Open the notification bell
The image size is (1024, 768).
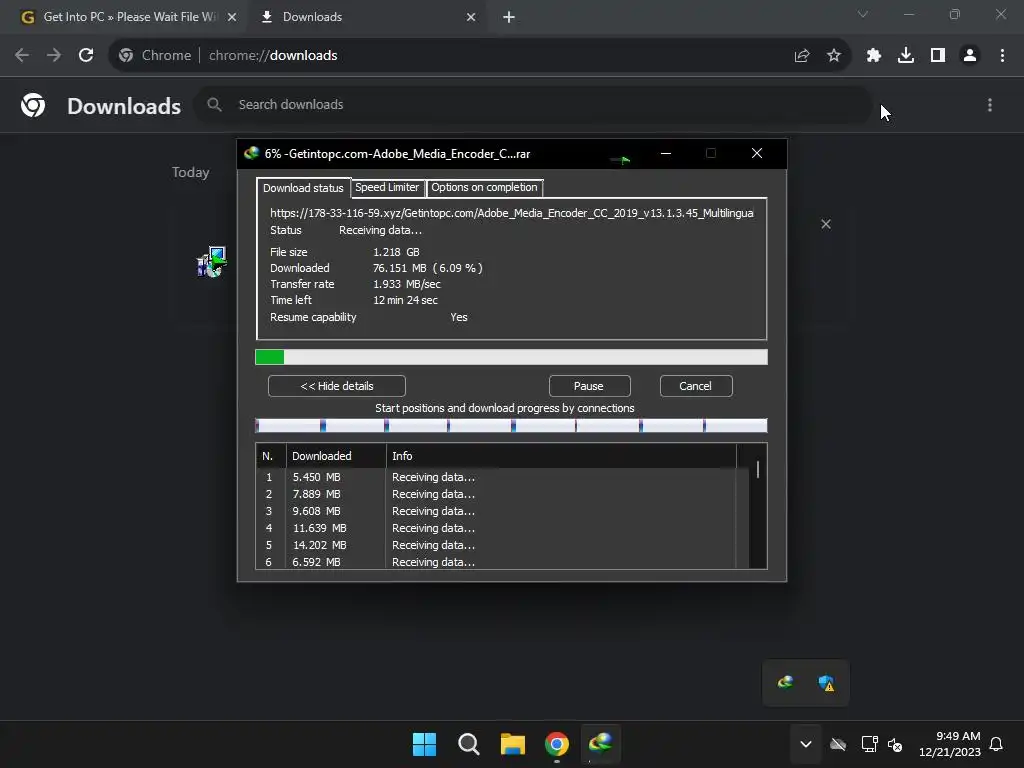pyautogui.click(x=996, y=744)
